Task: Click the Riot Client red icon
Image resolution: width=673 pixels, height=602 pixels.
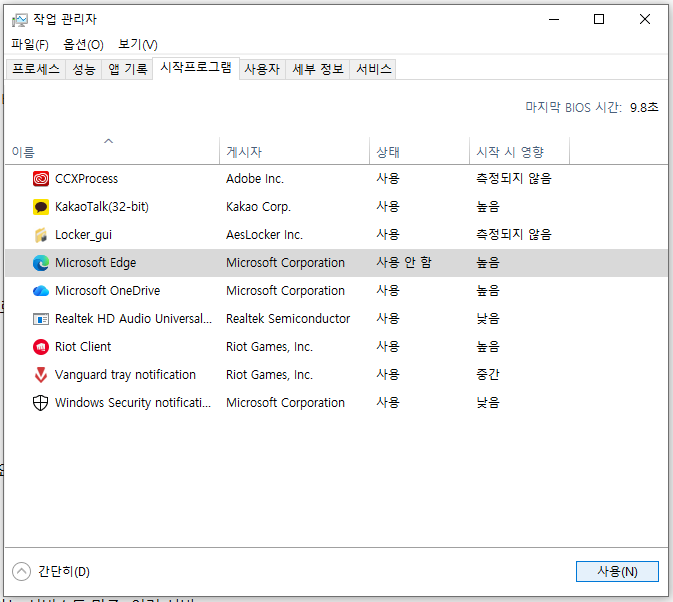Action: coord(41,347)
